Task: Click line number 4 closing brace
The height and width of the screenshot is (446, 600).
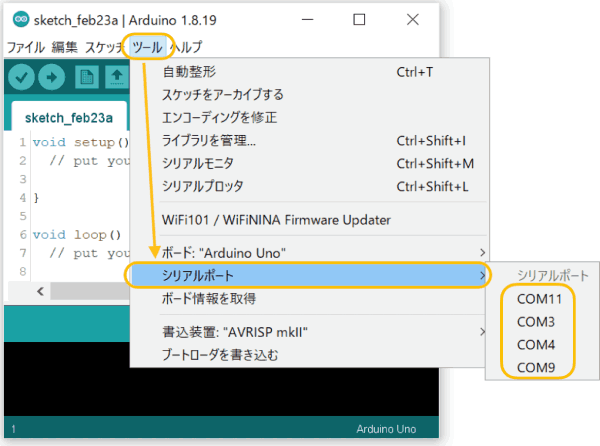Action: [x=36, y=198]
